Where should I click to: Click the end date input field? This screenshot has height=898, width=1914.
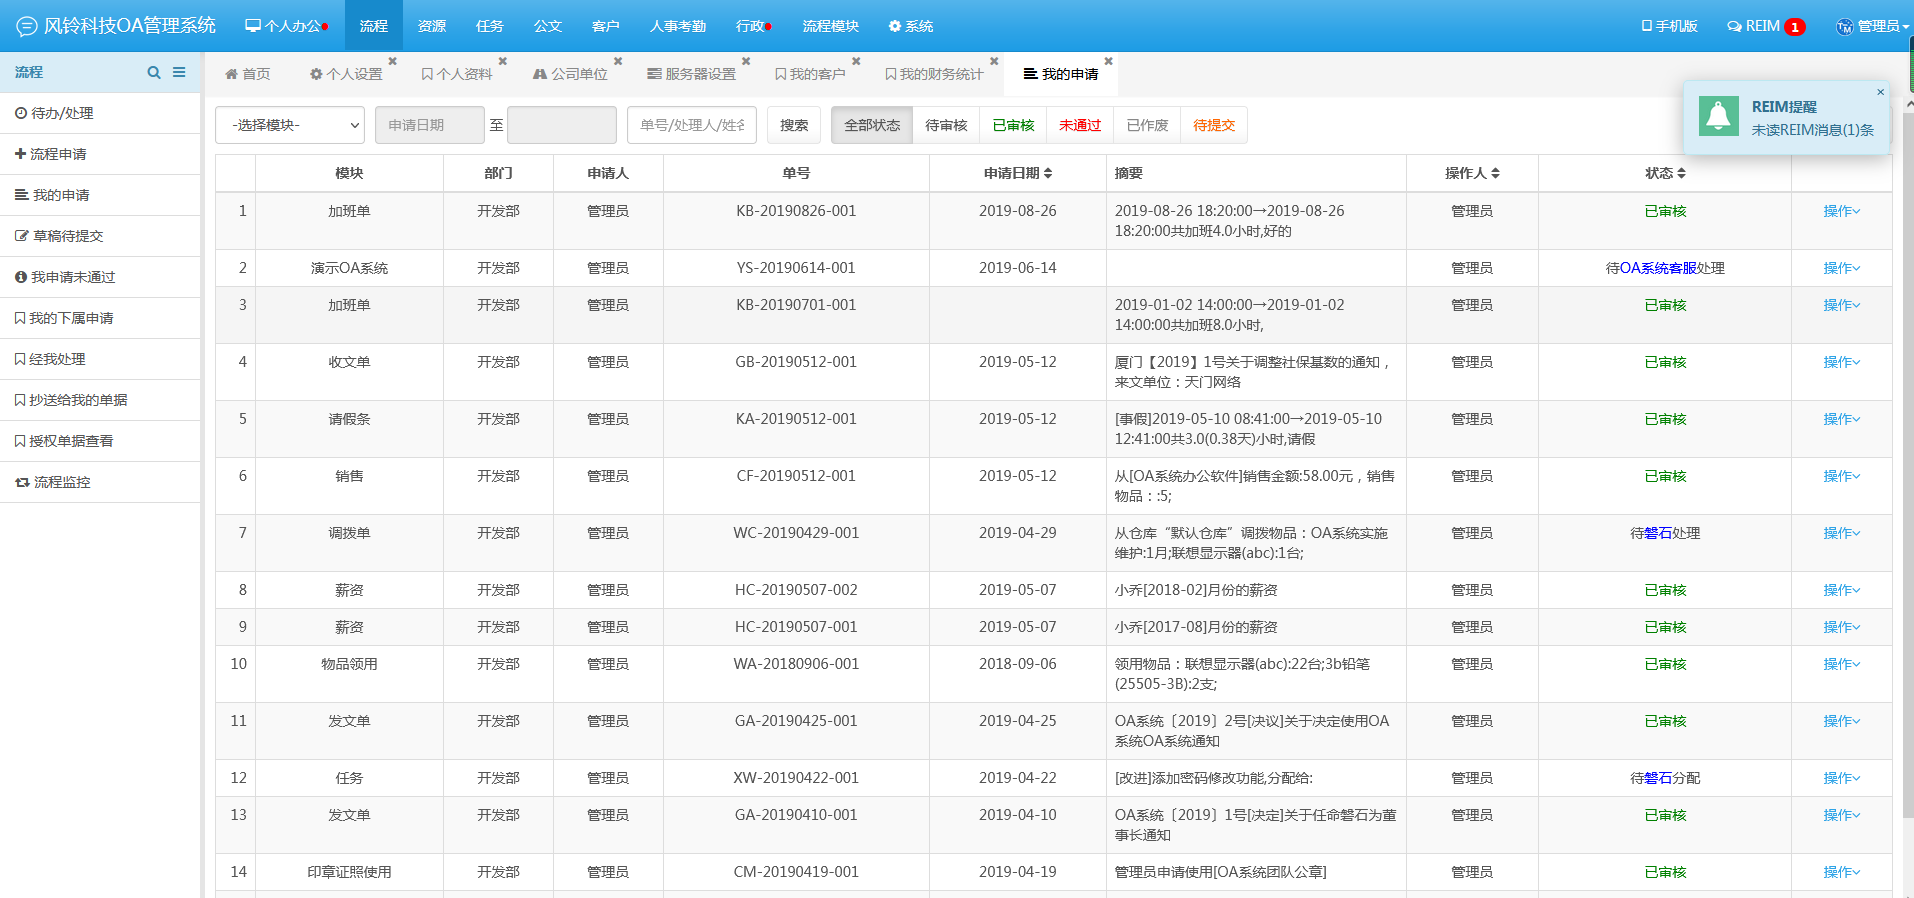point(562,125)
